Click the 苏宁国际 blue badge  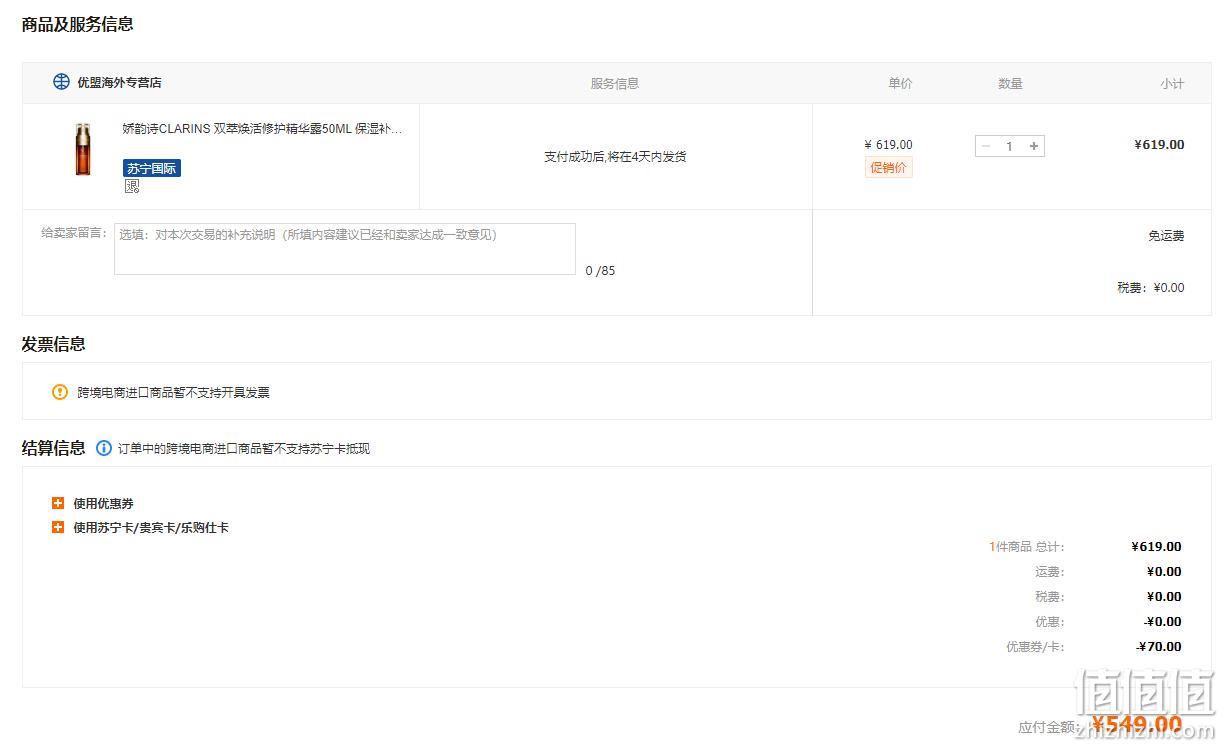(152, 168)
